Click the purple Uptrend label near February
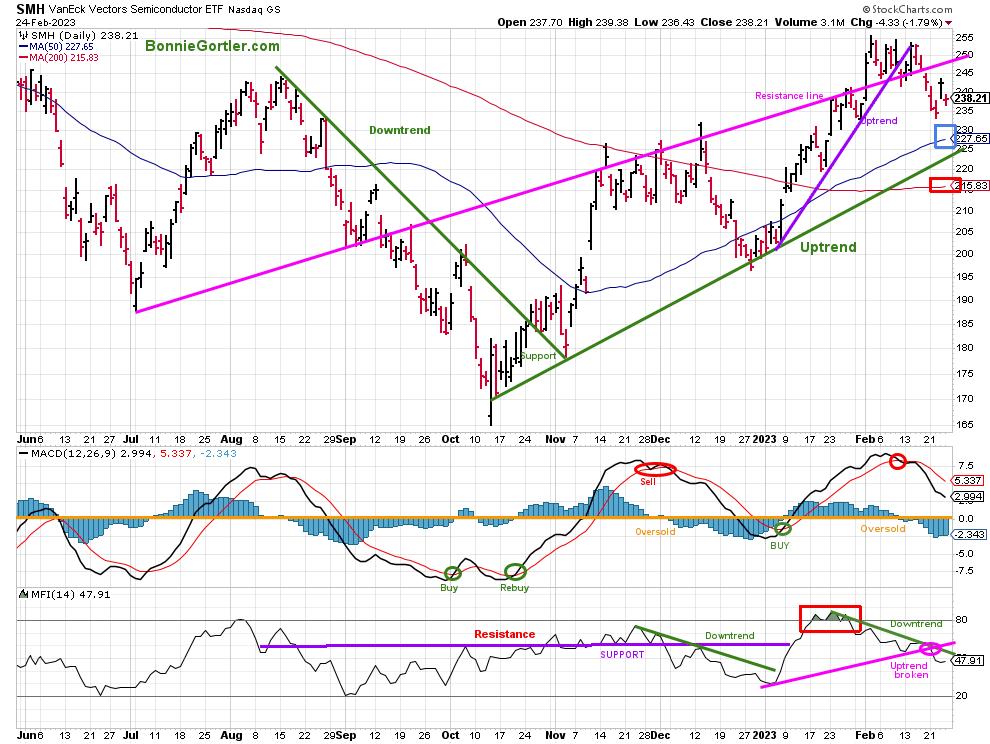Image resolution: width=990 pixels, height=744 pixels. pyautogui.click(x=879, y=121)
